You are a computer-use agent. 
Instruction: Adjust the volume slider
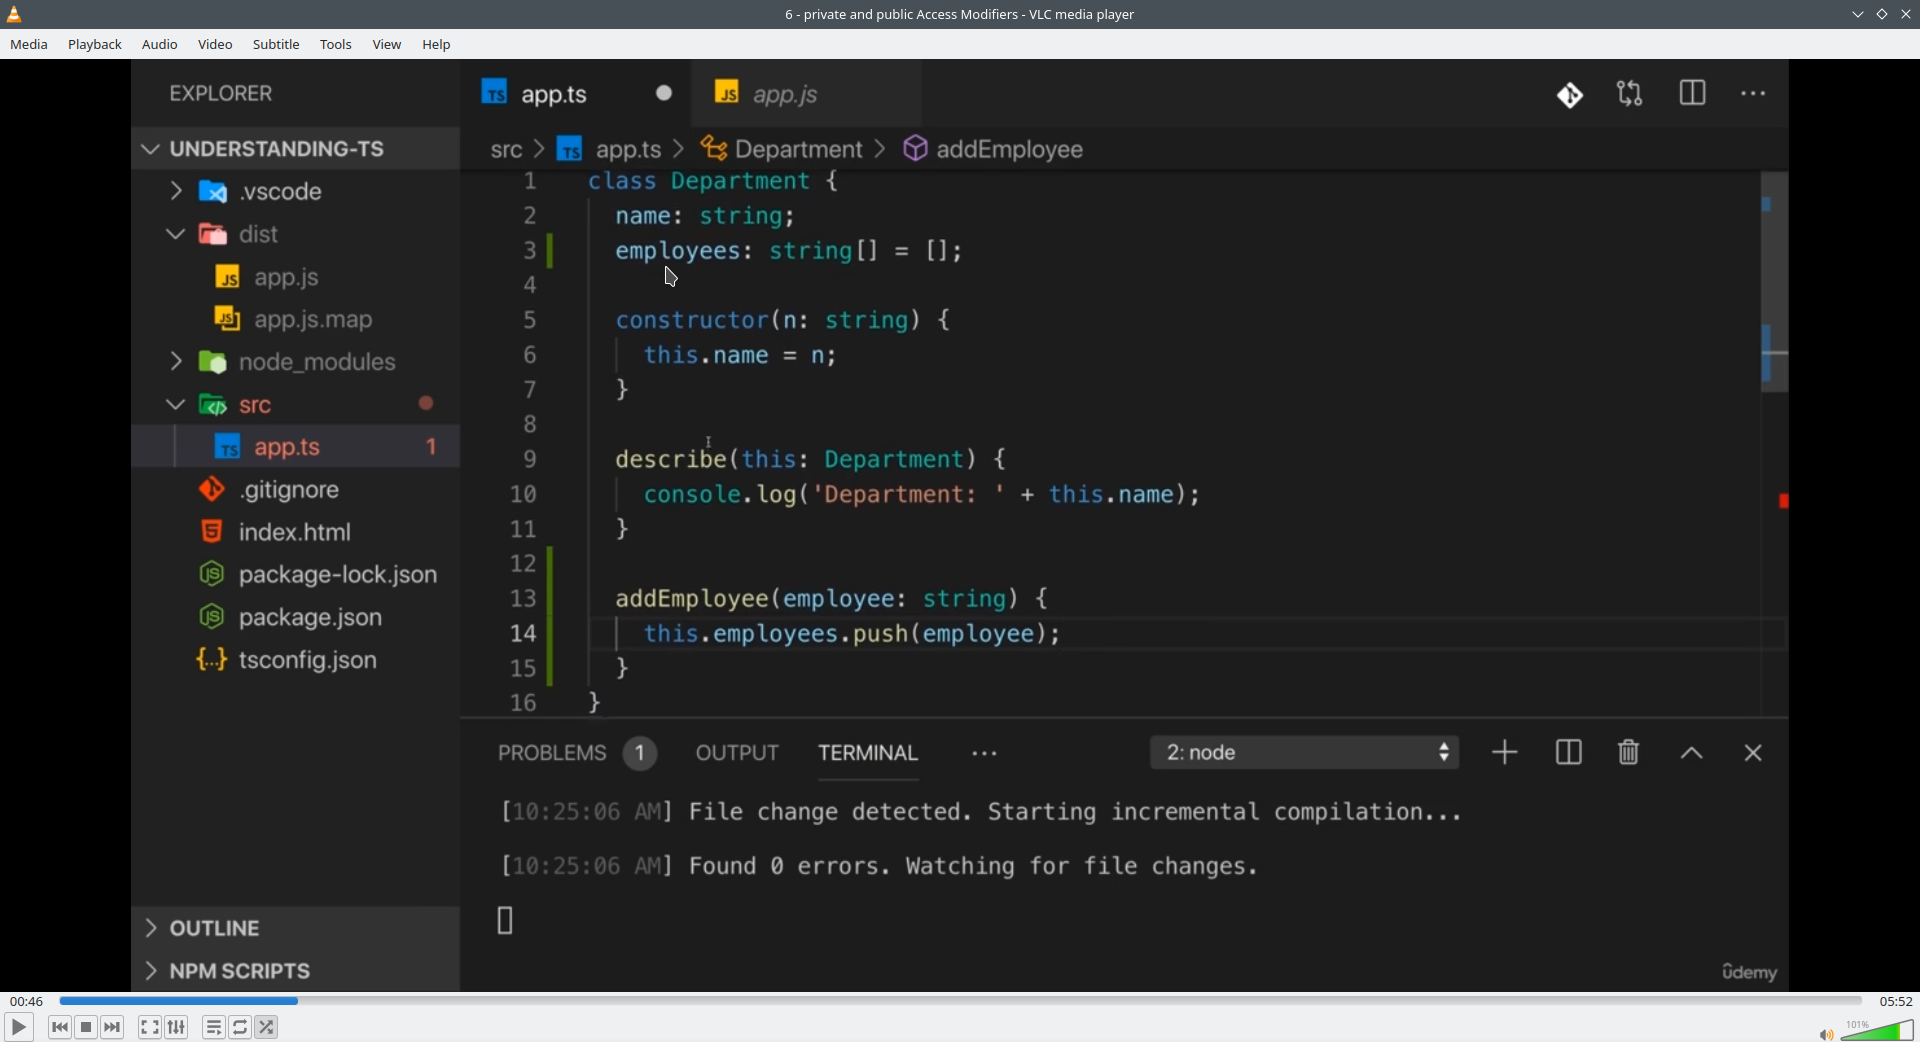(1878, 1030)
